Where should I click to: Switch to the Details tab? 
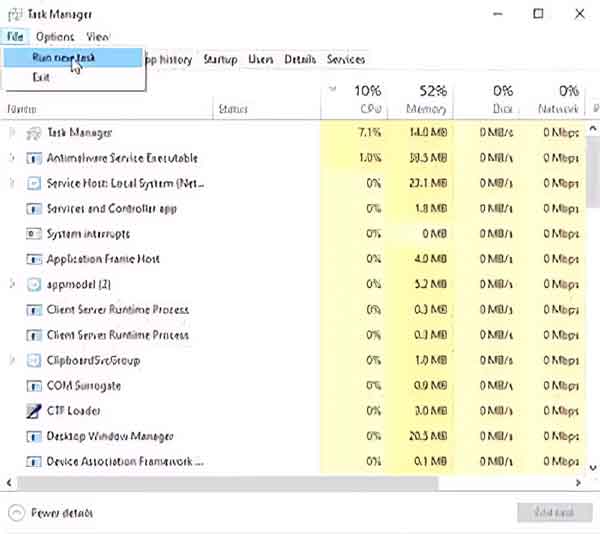pyautogui.click(x=300, y=60)
